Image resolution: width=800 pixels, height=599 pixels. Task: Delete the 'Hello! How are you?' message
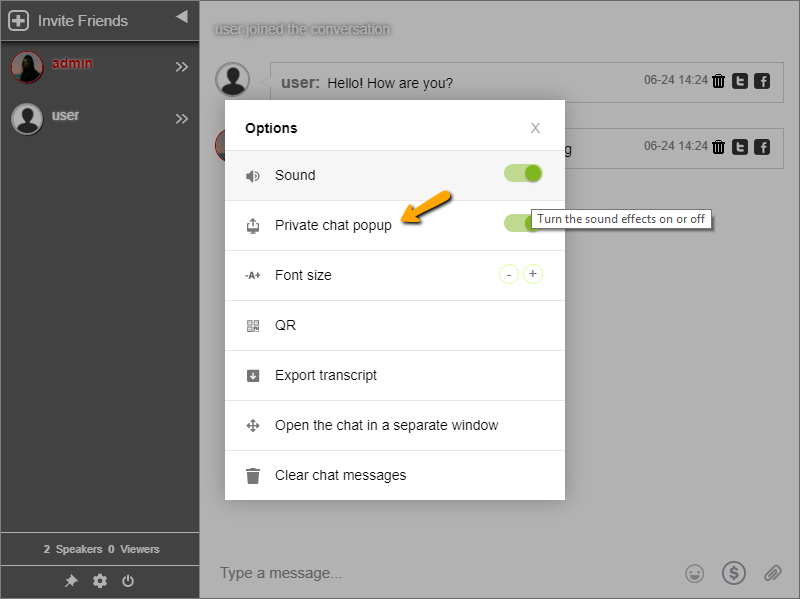718,81
